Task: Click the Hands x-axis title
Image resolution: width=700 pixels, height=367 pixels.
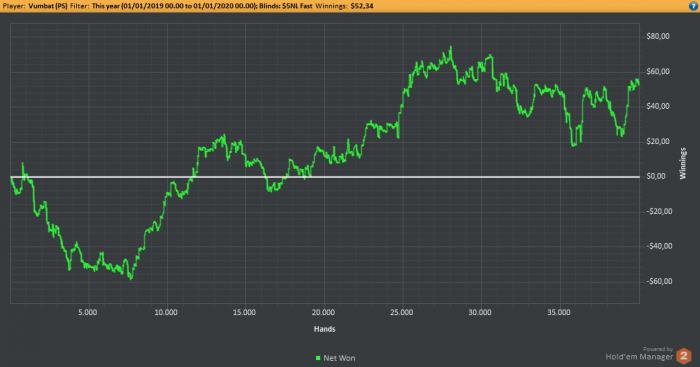Action: (325, 329)
